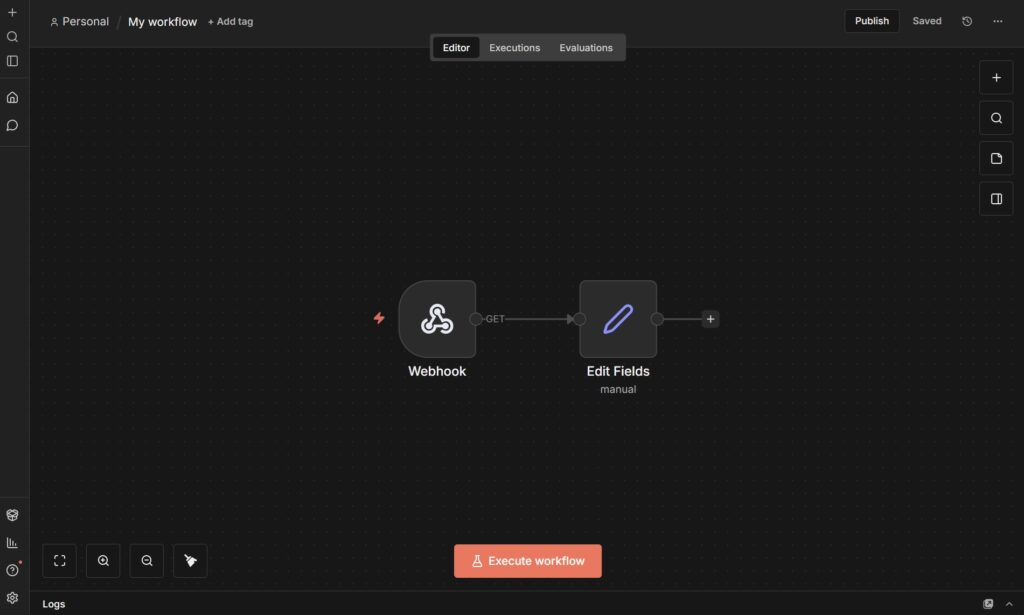
Task: Click the Publish button
Action: tap(871, 21)
